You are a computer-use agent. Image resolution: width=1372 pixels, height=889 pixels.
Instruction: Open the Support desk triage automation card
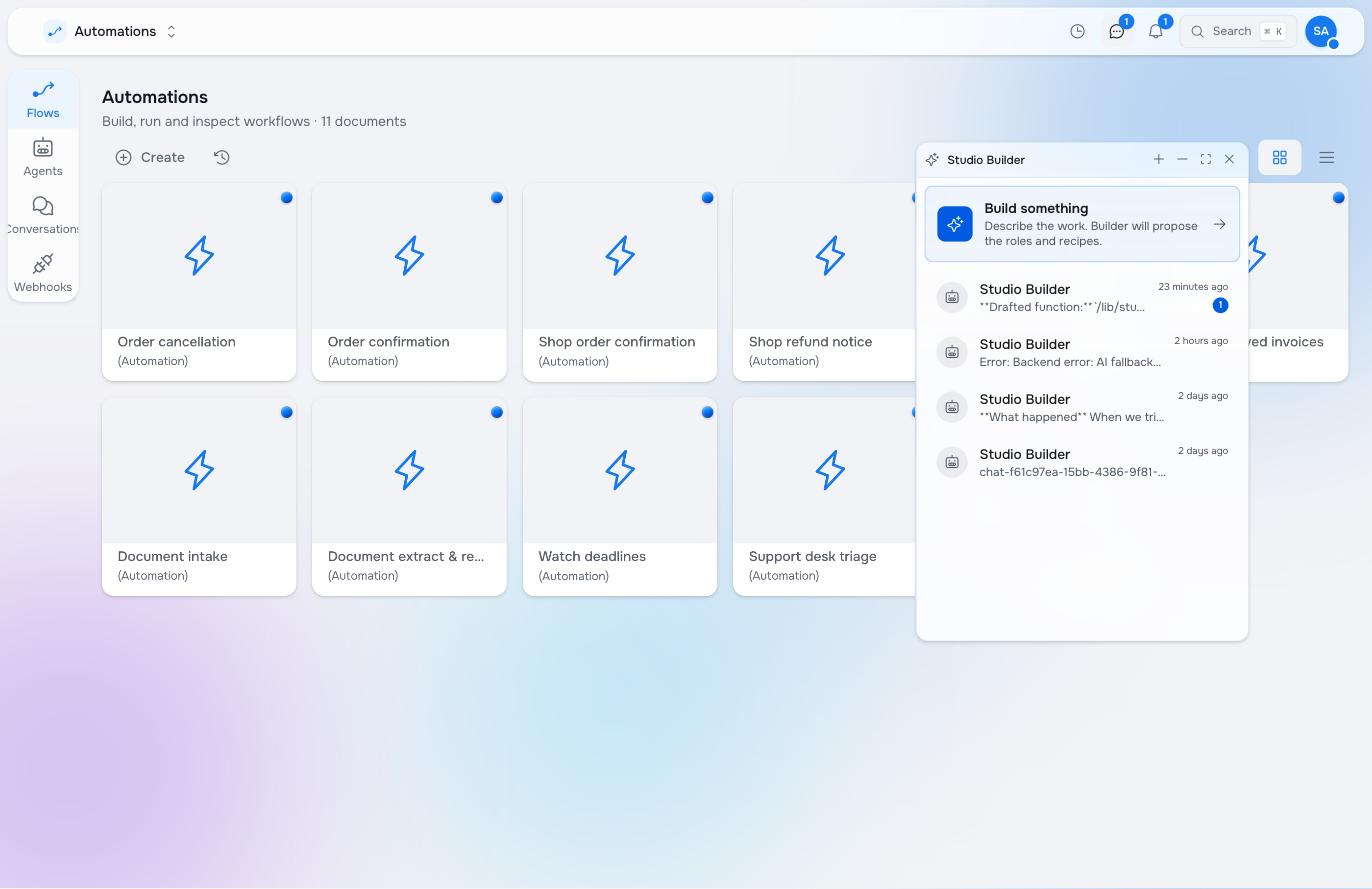[x=825, y=497]
